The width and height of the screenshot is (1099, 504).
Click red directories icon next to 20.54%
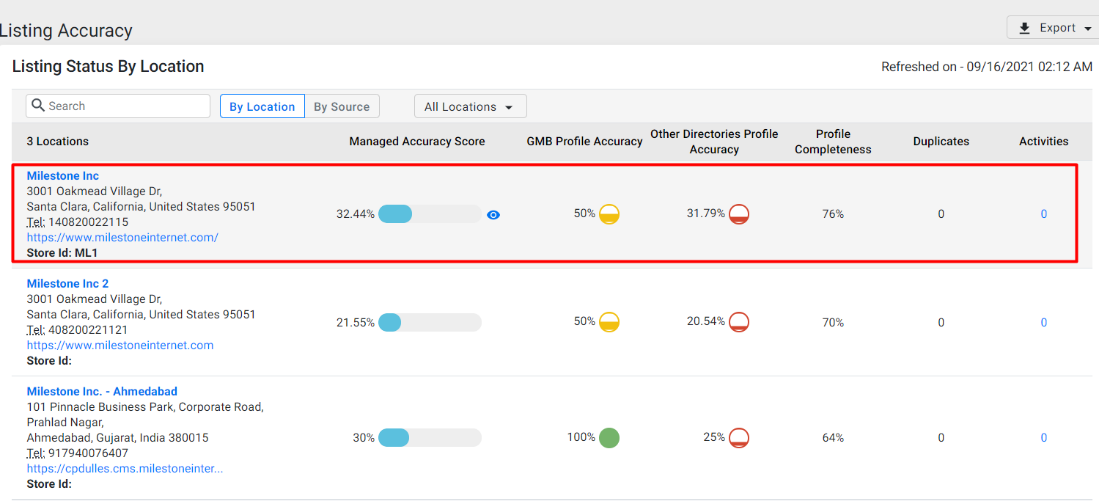tap(739, 322)
